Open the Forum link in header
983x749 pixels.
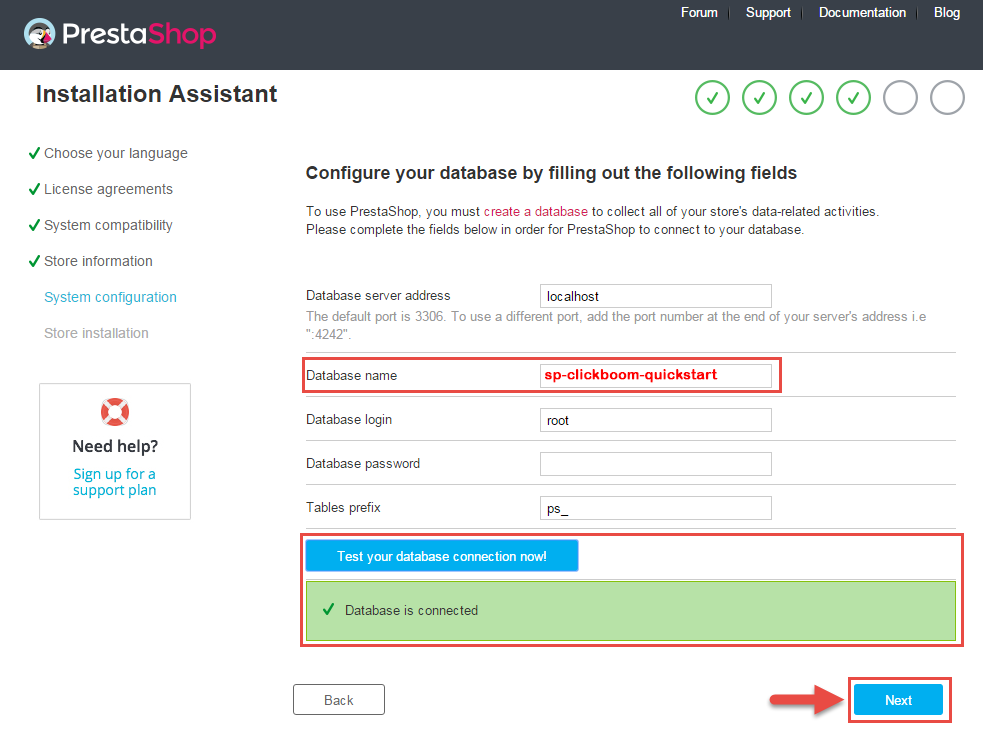(x=699, y=13)
